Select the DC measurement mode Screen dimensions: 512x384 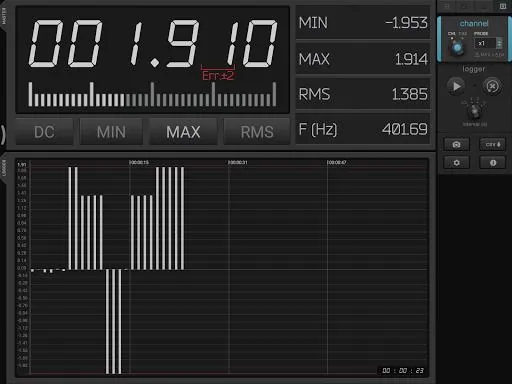tap(44, 132)
